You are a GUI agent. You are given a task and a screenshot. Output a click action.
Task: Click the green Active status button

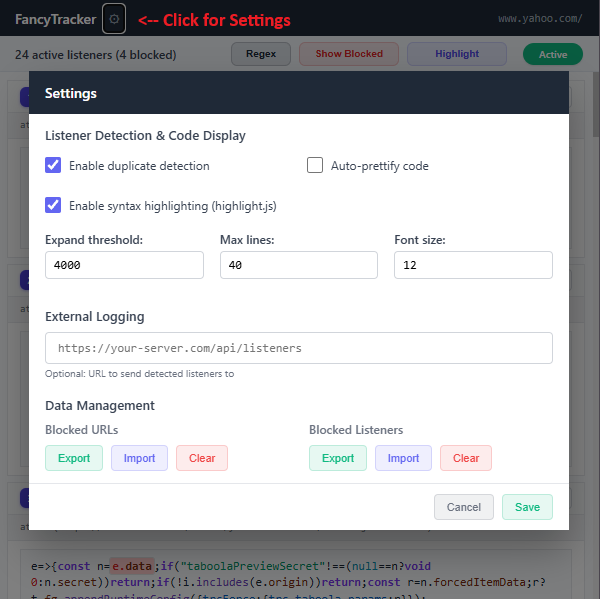pos(553,54)
